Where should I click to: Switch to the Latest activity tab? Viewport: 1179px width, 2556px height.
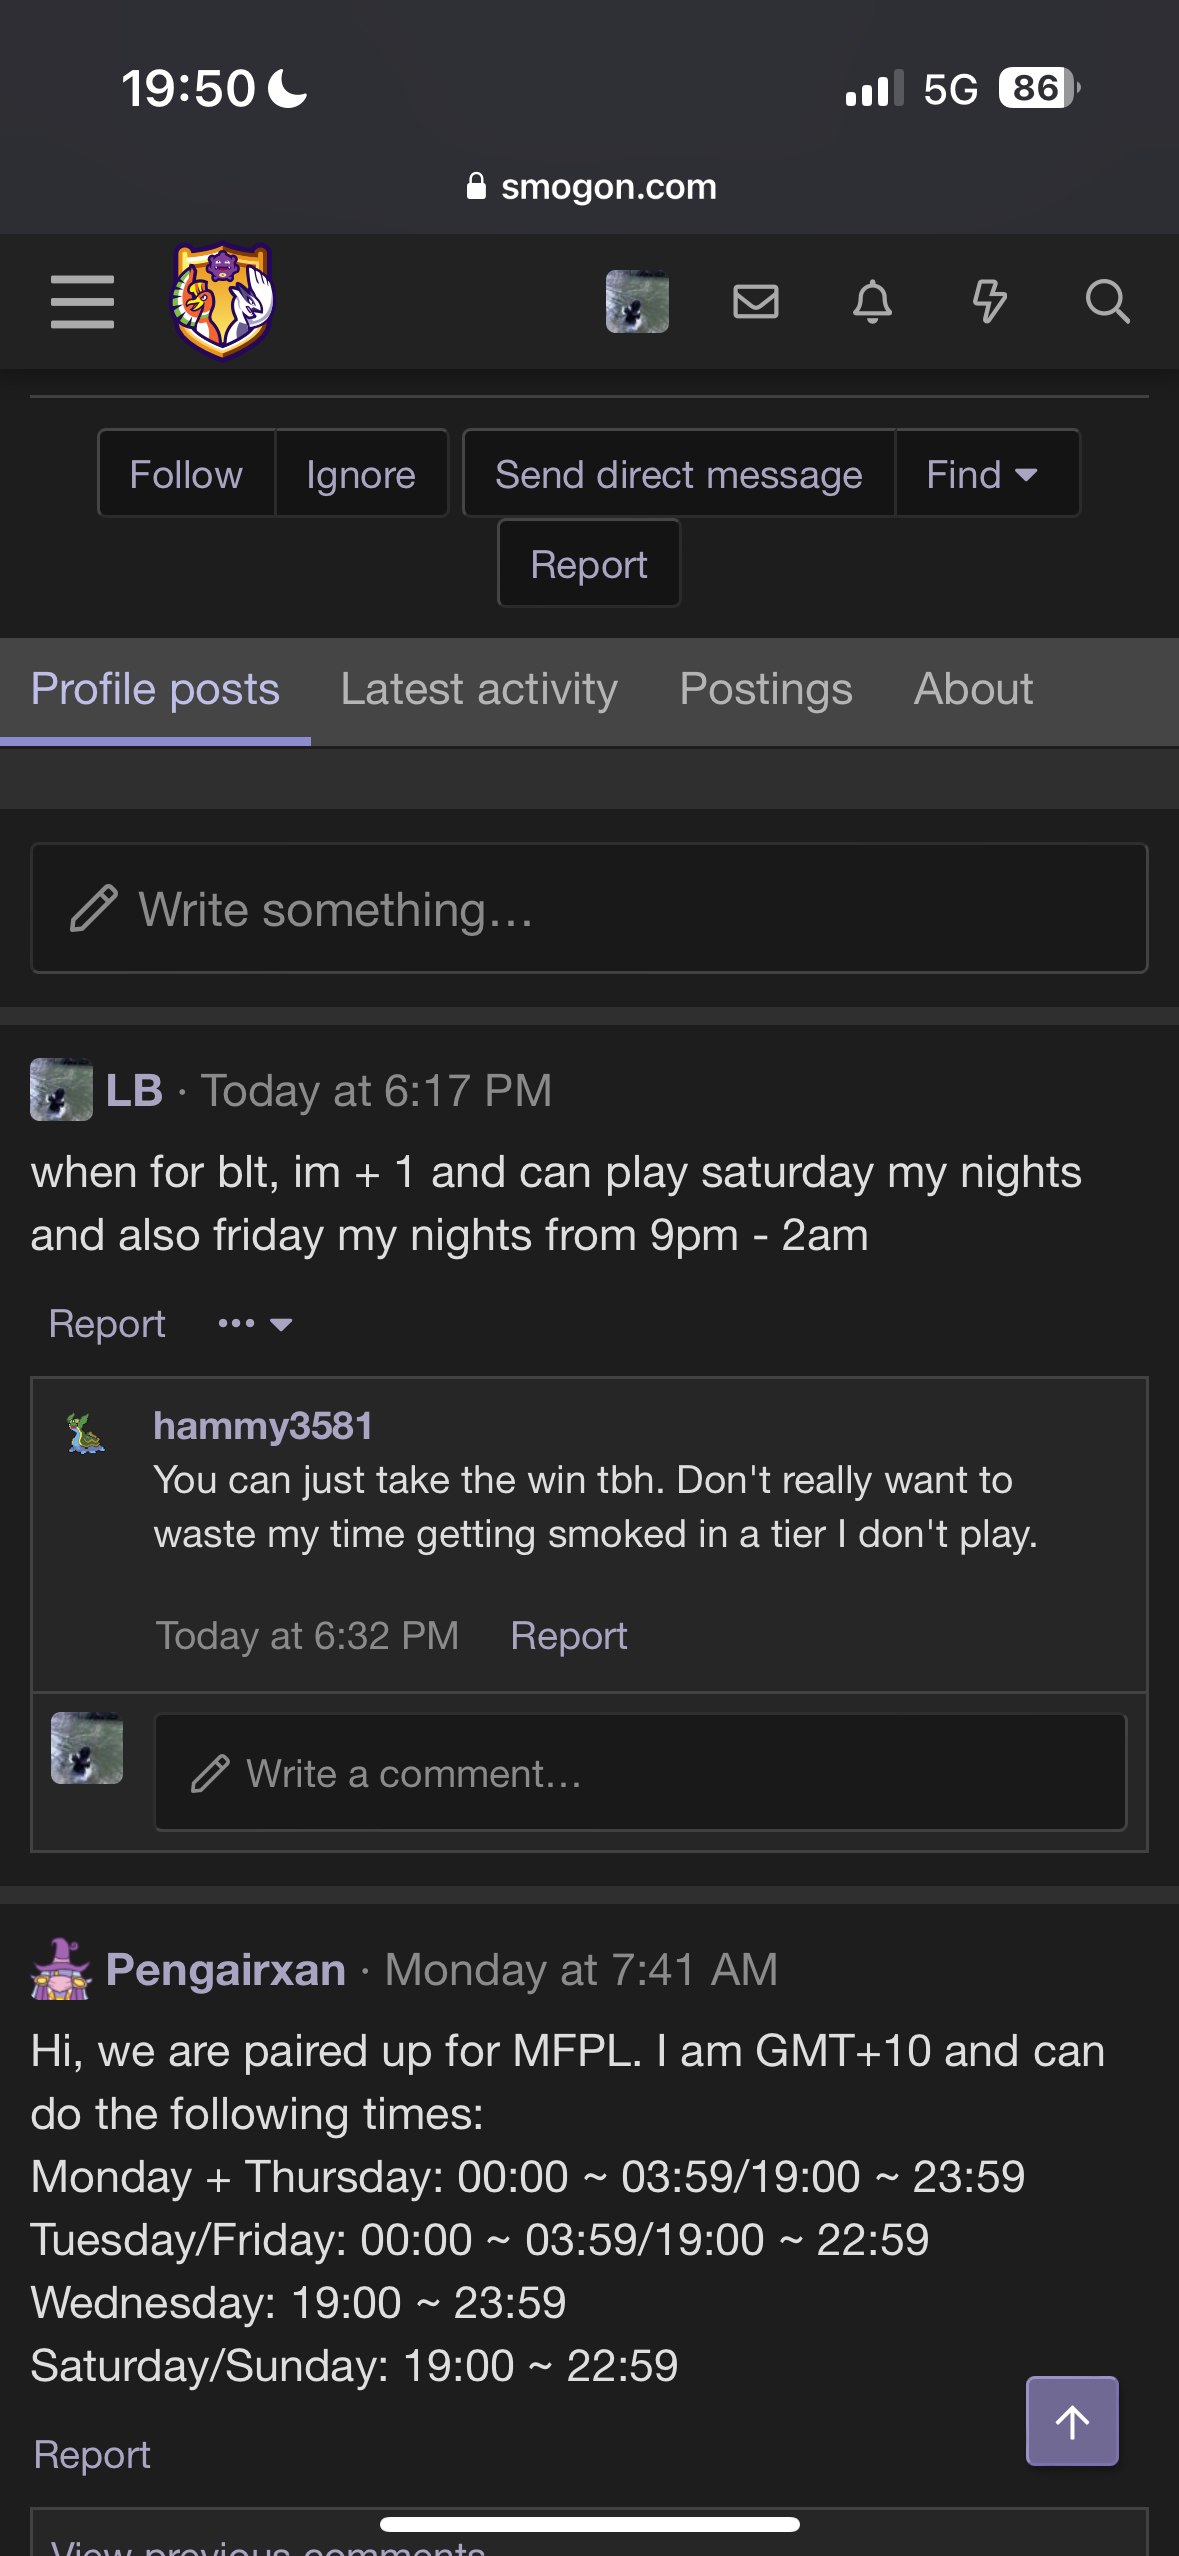point(479,690)
